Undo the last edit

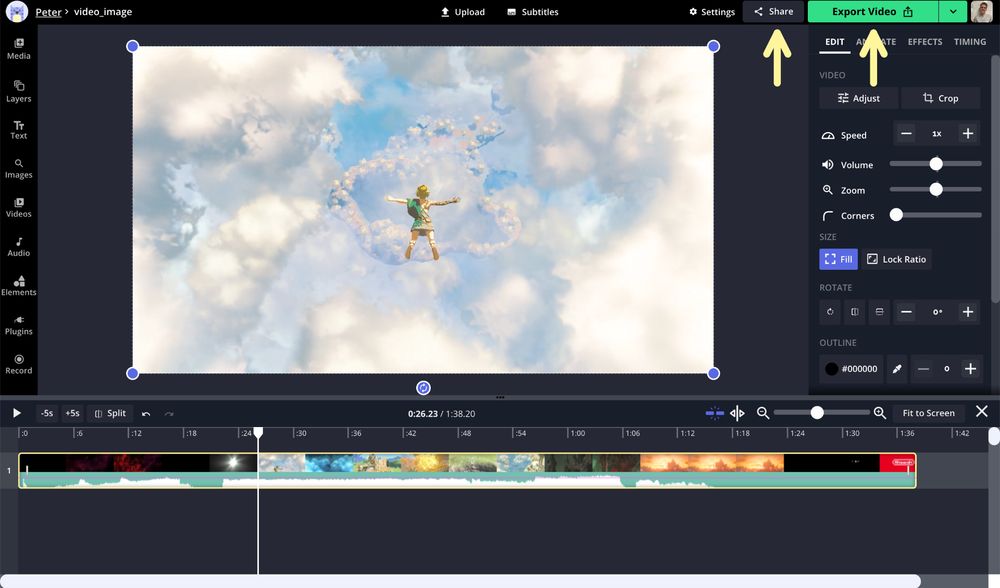(144, 412)
